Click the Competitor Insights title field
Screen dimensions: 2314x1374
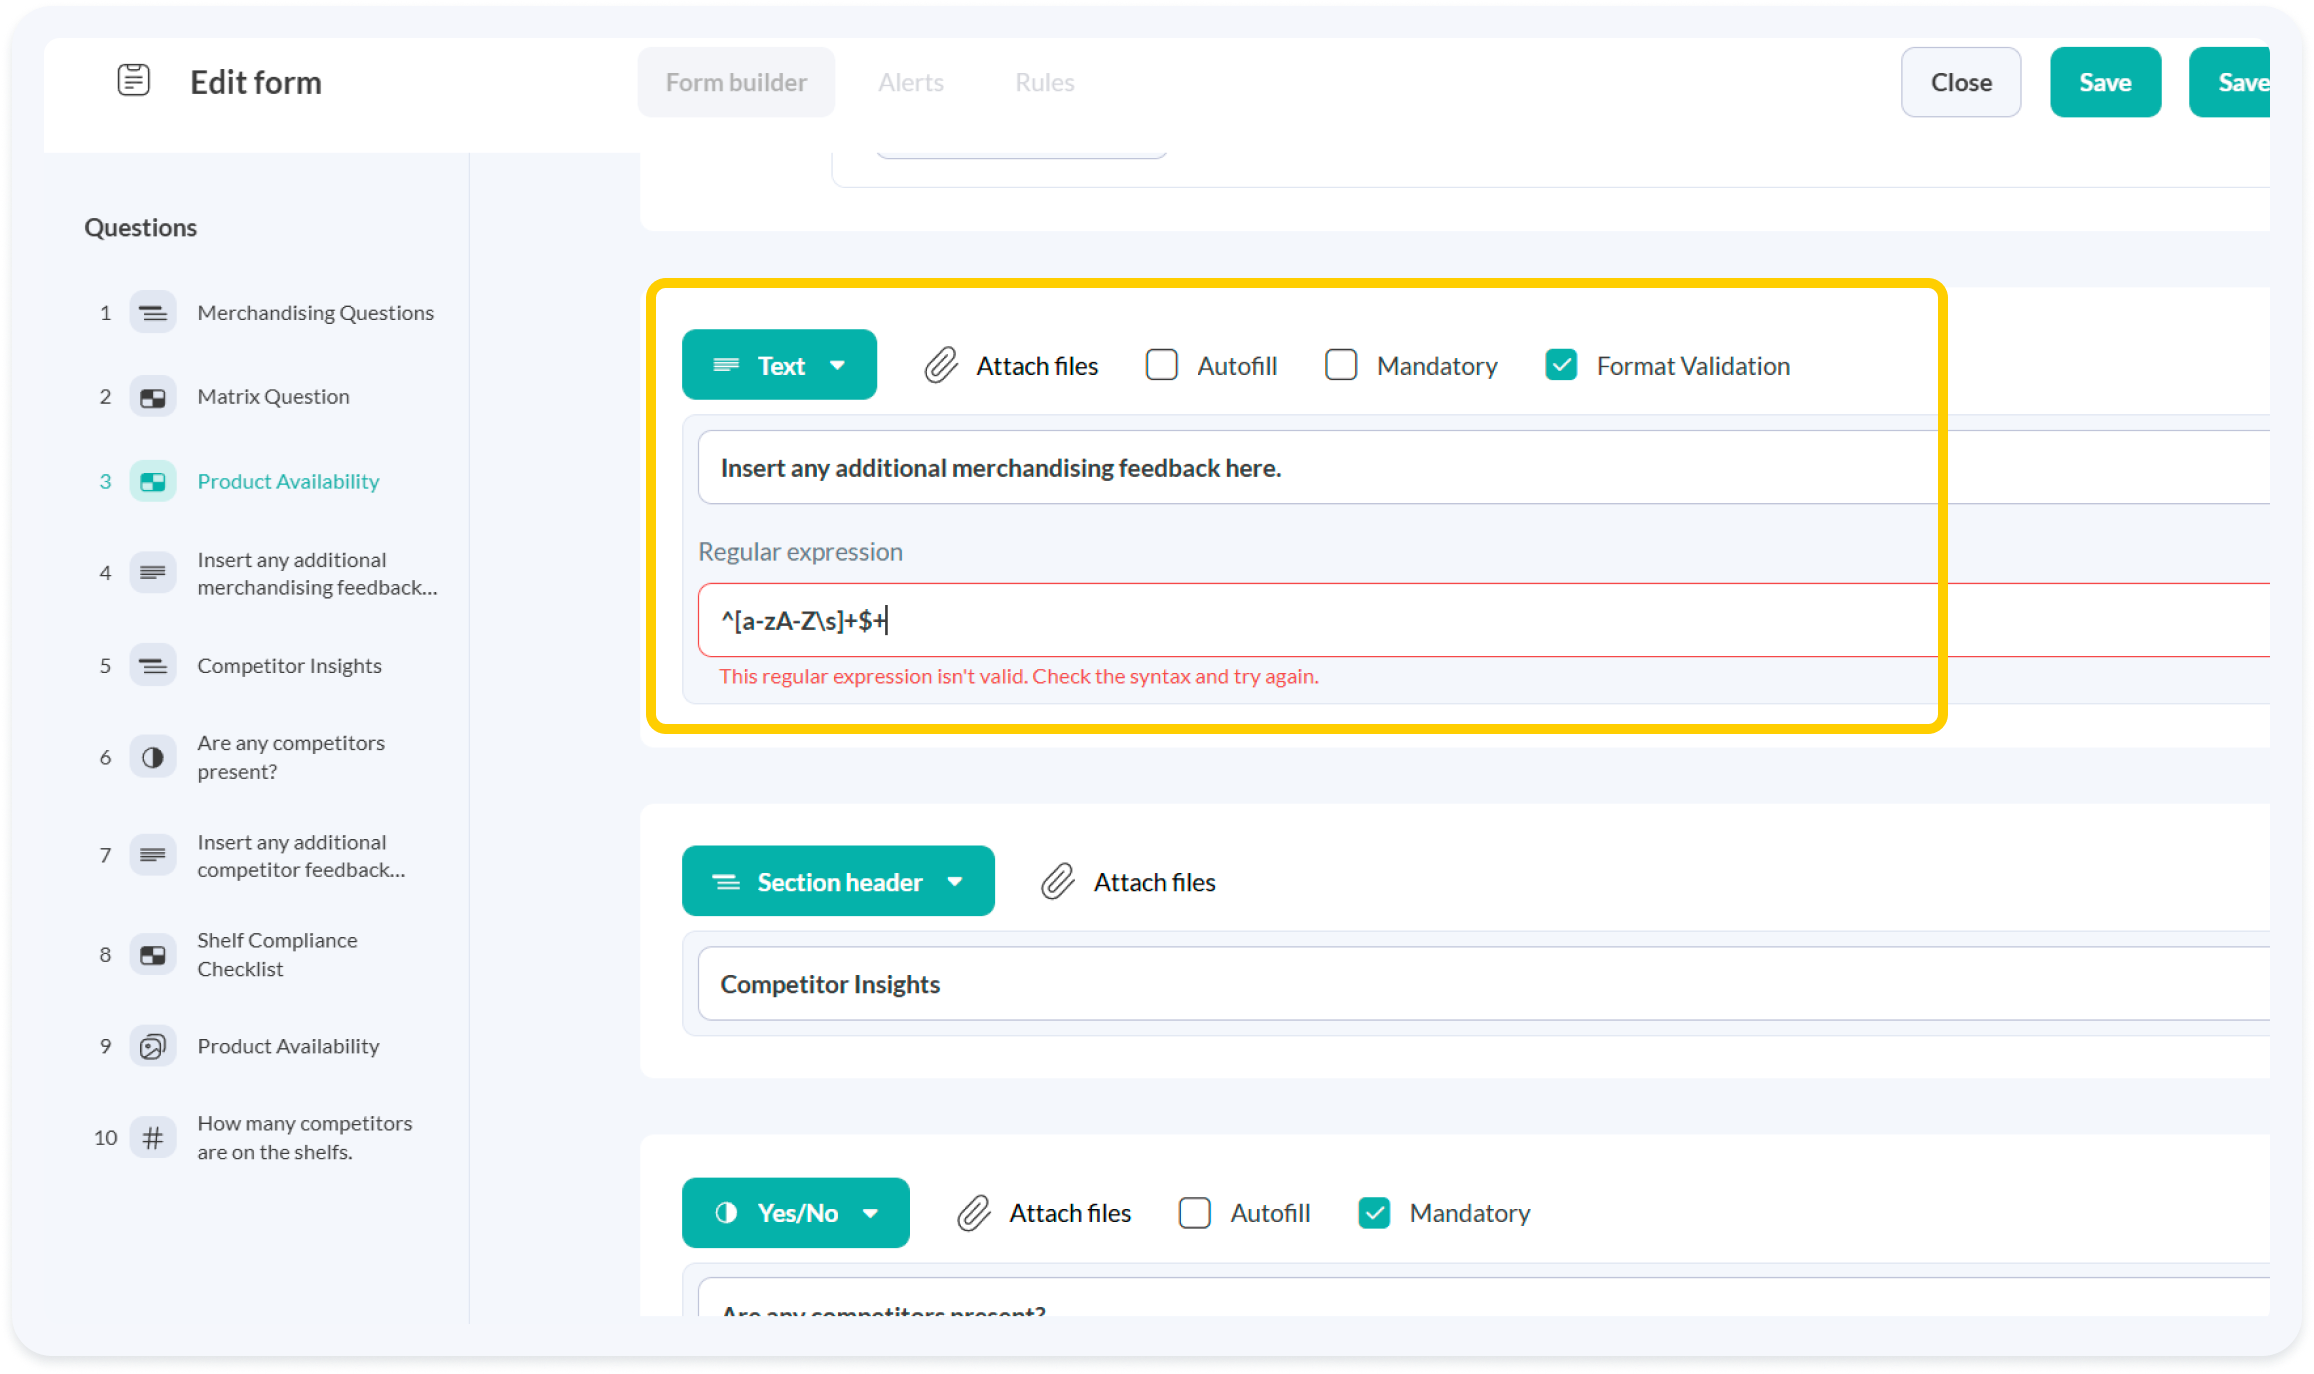click(1484, 984)
